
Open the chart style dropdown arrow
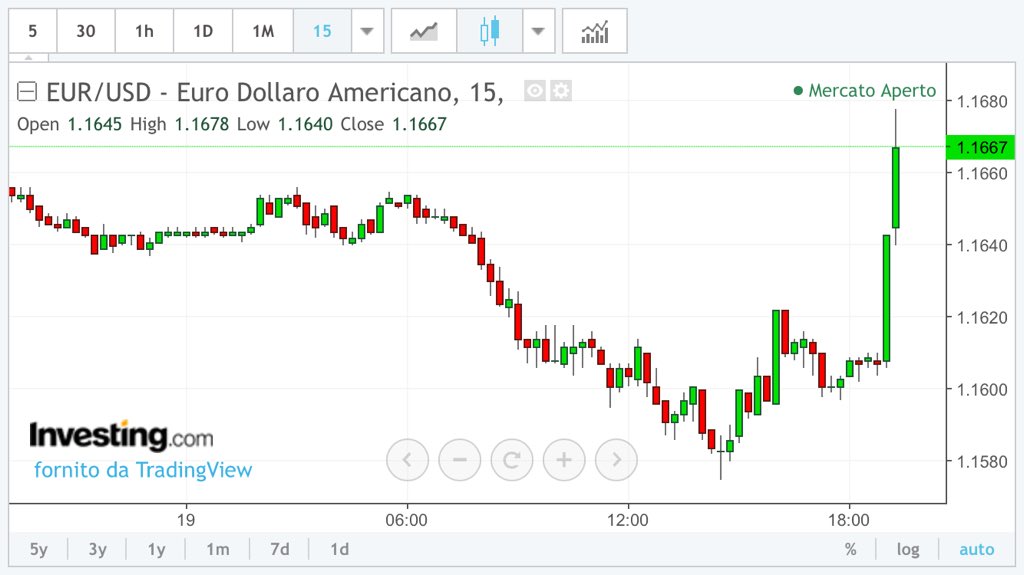[538, 31]
